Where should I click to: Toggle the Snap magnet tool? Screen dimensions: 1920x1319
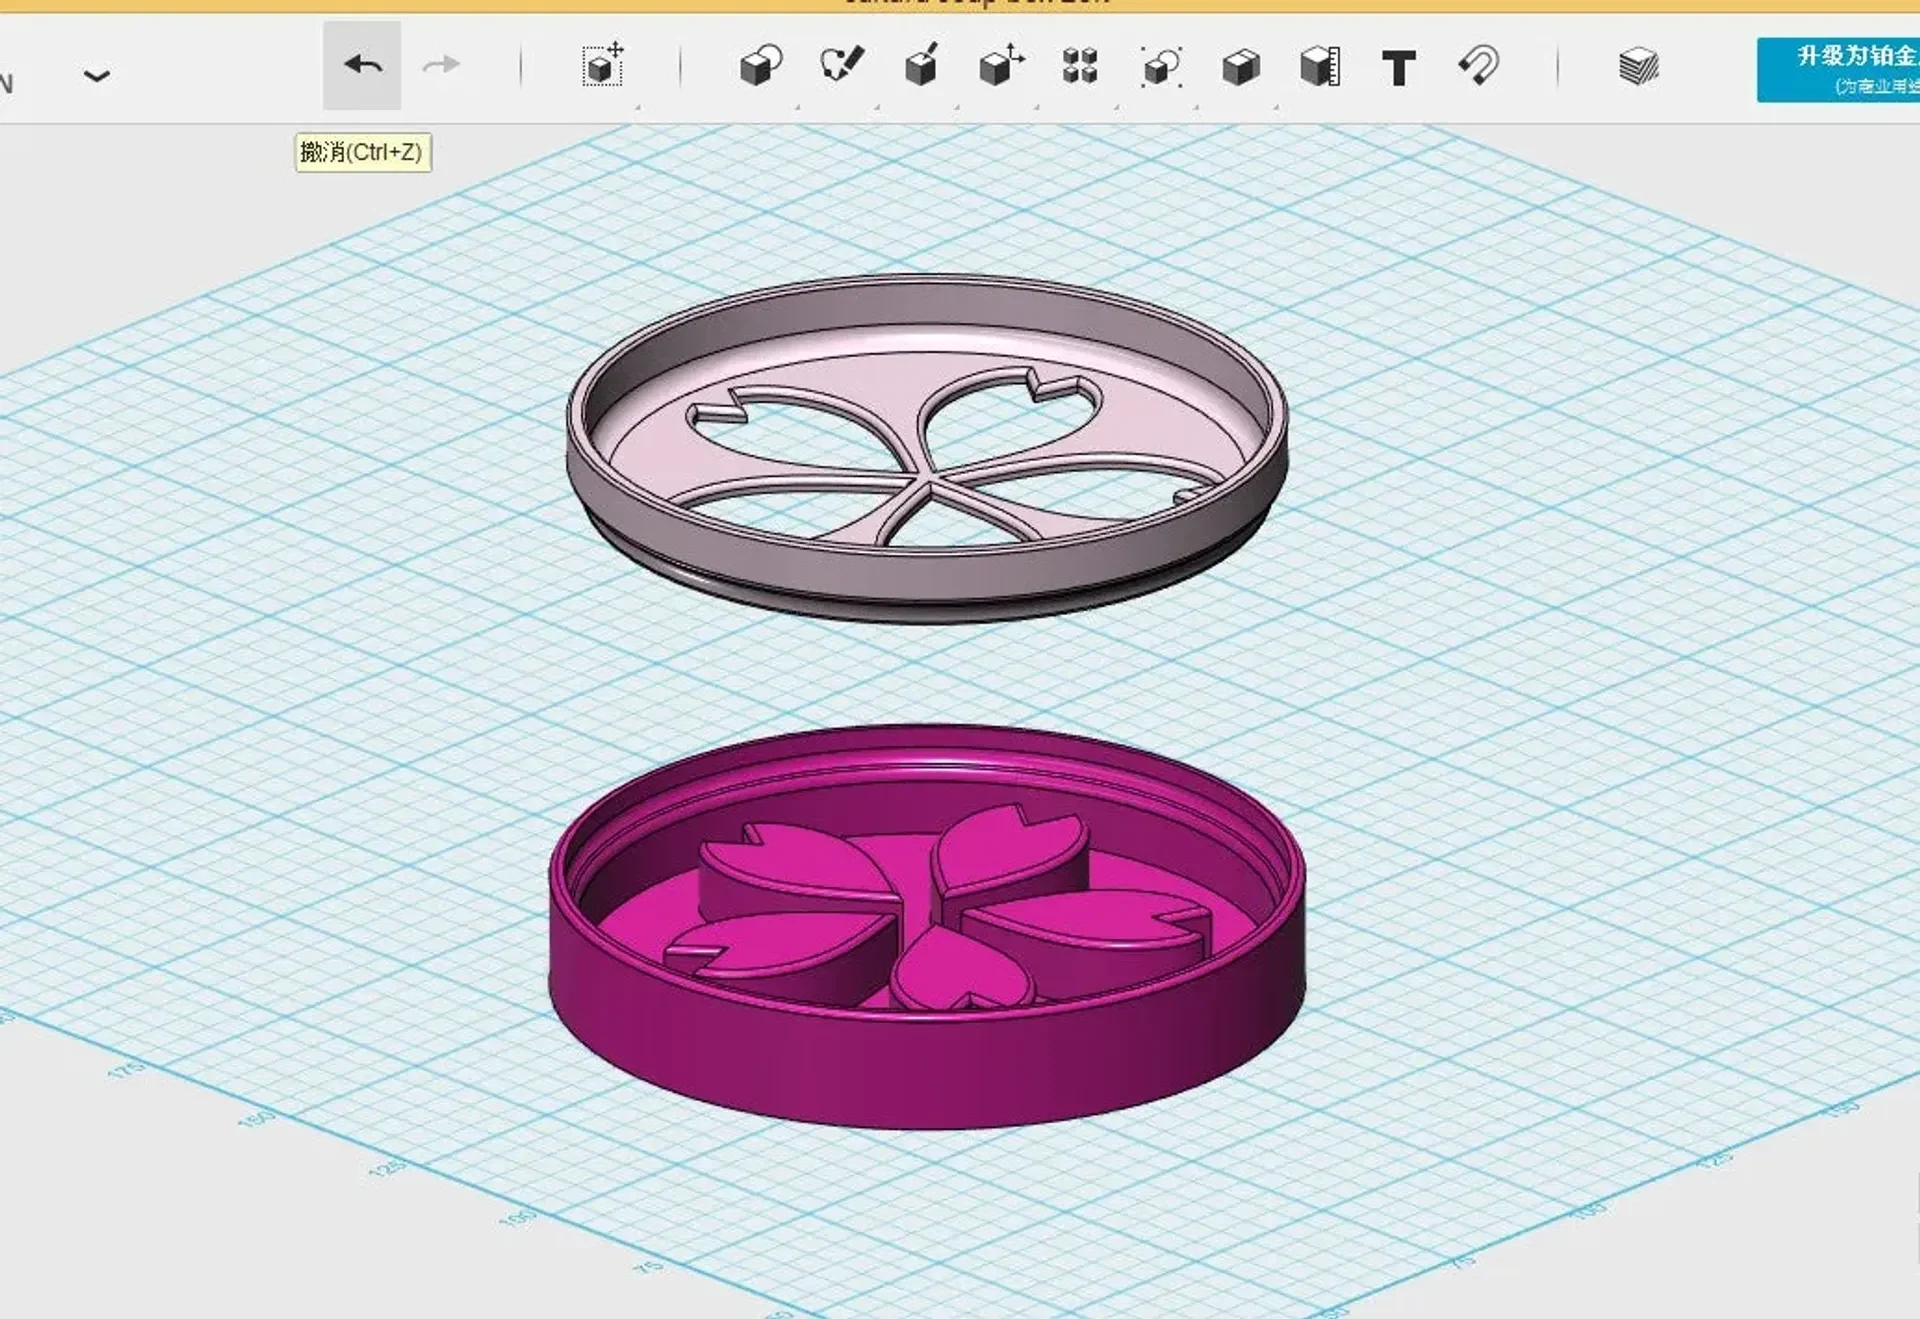coord(1479,66)
